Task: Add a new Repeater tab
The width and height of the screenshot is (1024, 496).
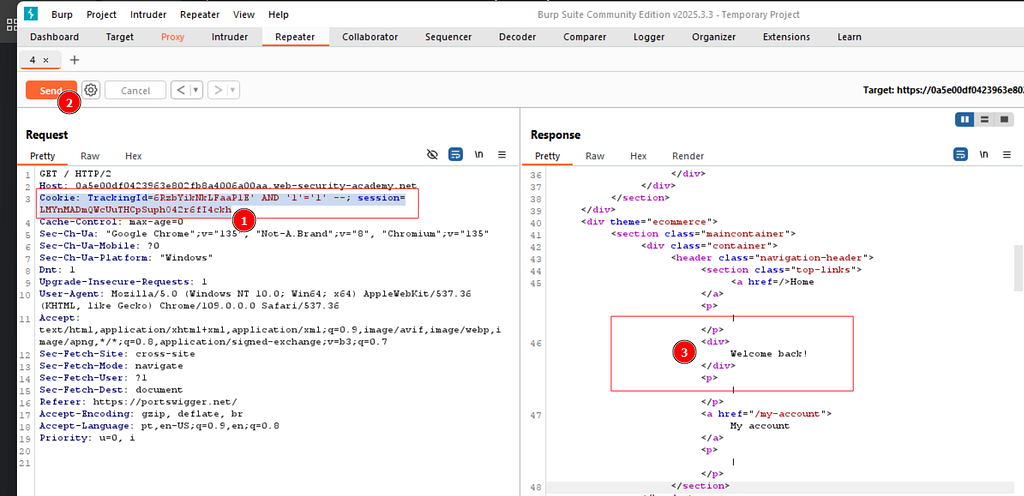Action: [x=74, y=60]
